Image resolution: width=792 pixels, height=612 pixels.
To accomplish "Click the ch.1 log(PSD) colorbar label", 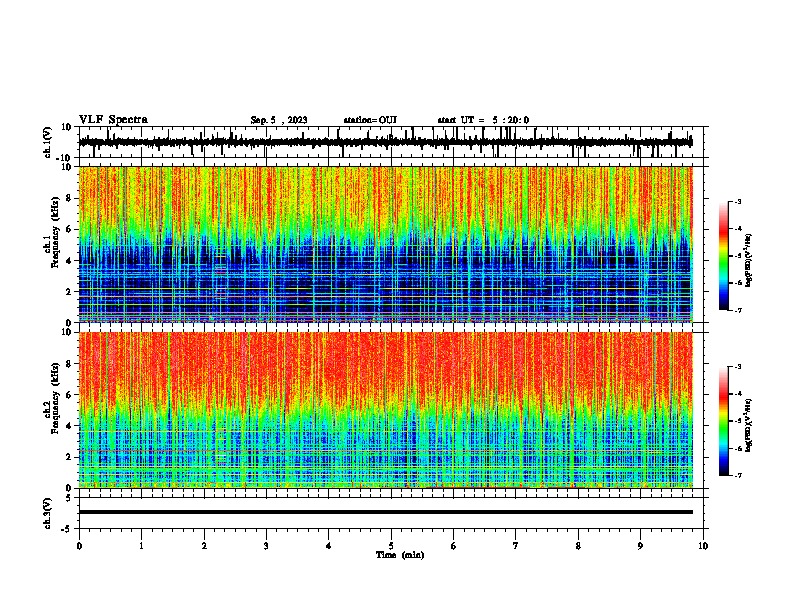I will pos(748,261).
